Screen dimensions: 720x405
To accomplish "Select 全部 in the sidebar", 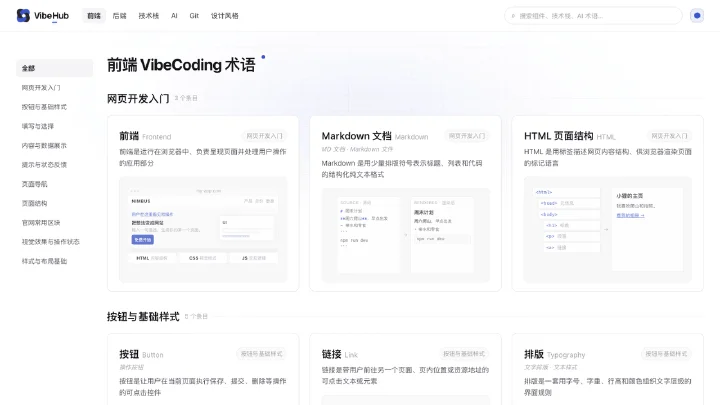I will (x=54, y=68).
